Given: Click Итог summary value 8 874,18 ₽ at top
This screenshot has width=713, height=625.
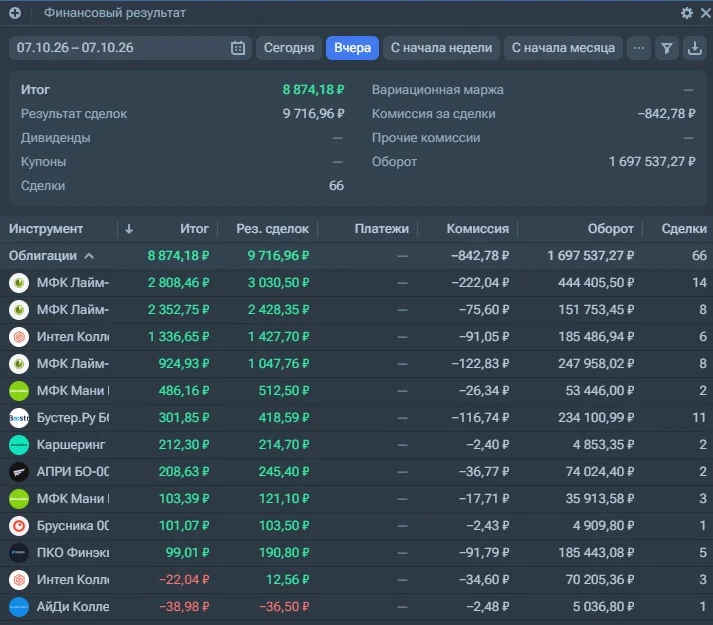Looking at the screenshot, I should (x=313, y=90).
